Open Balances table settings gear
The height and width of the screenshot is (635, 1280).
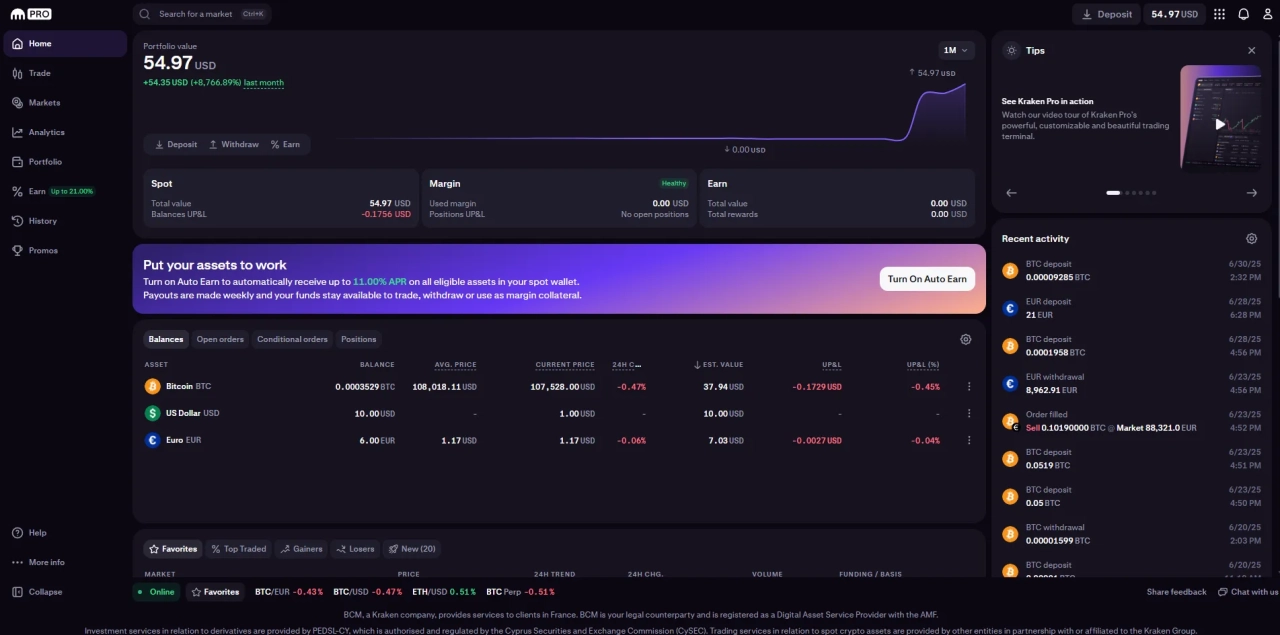[x=965, y=339]
